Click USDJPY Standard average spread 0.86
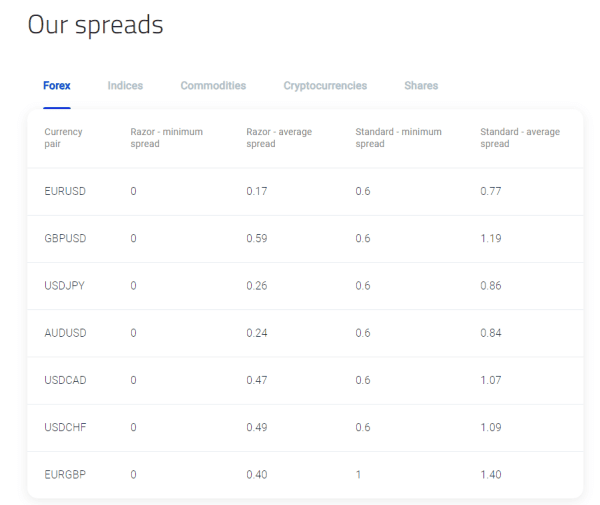Viewport: 600px width, 505px height. click(491, 285)
